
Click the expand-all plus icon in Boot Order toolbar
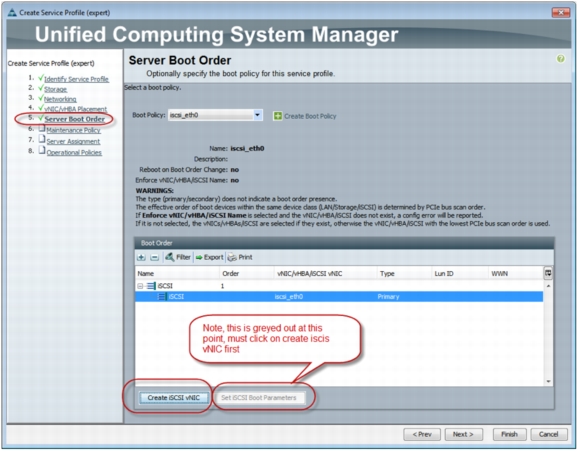(141, 257)
